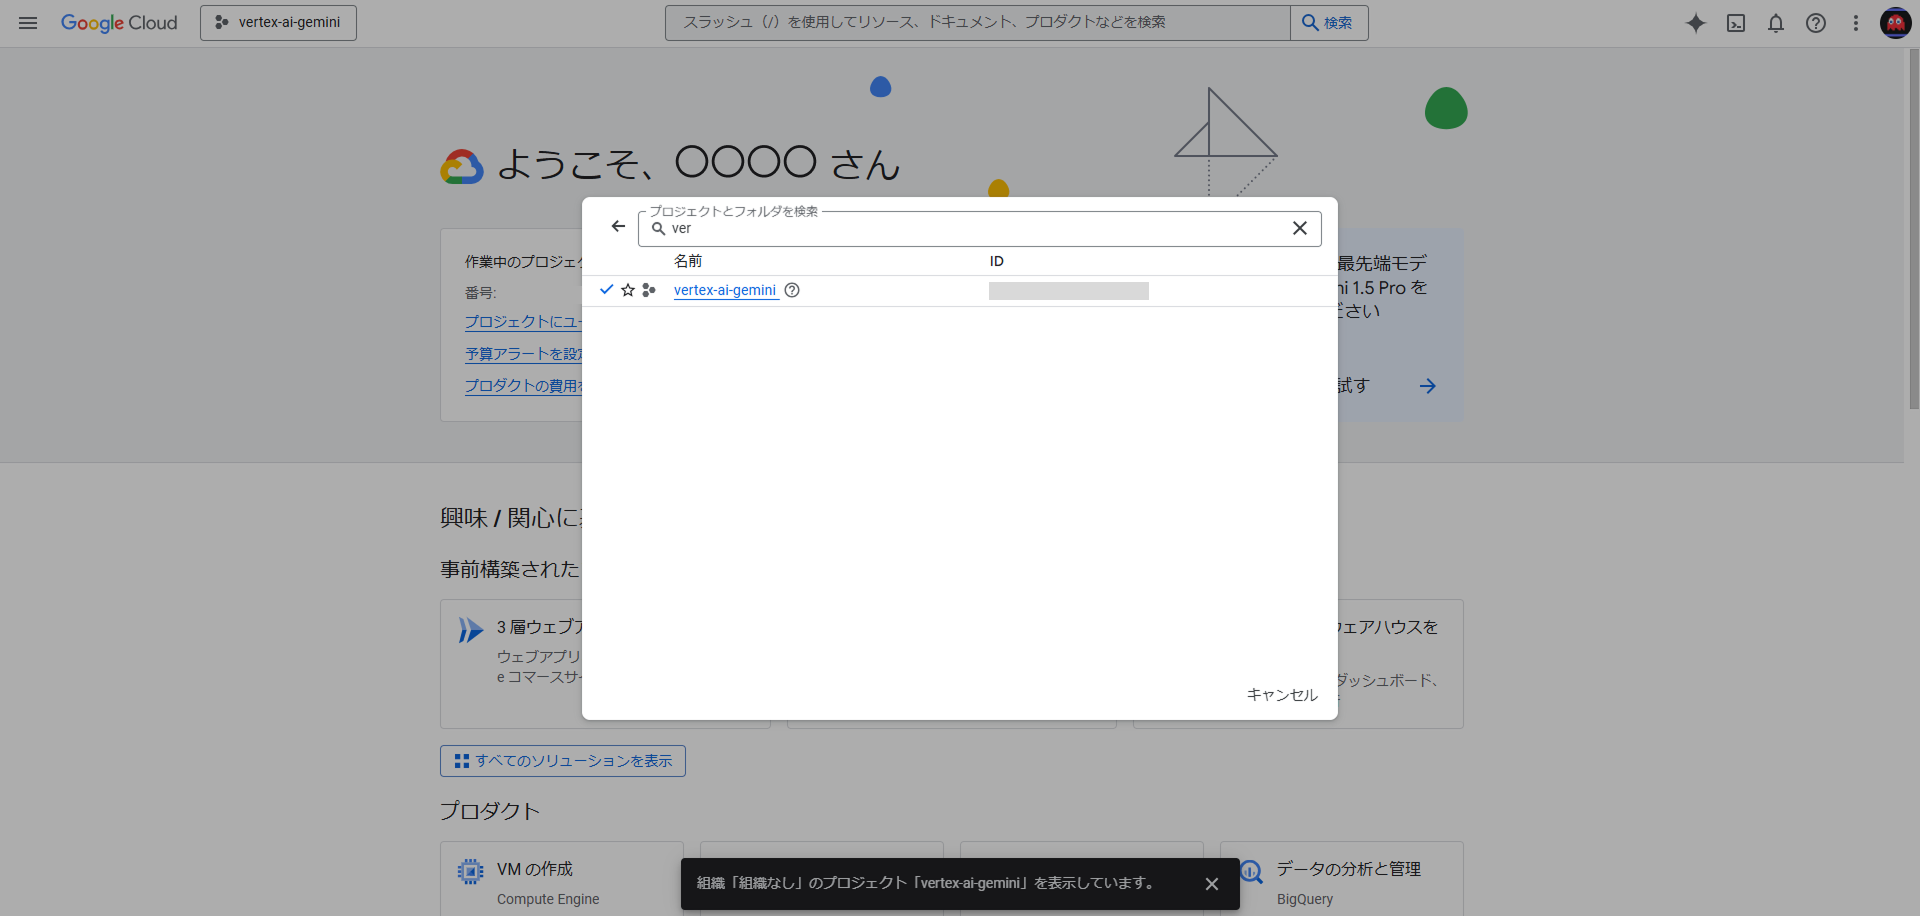
Task: Open the main navigation hamburger menu
Action: pyautogui.click(x=28, y=23)
